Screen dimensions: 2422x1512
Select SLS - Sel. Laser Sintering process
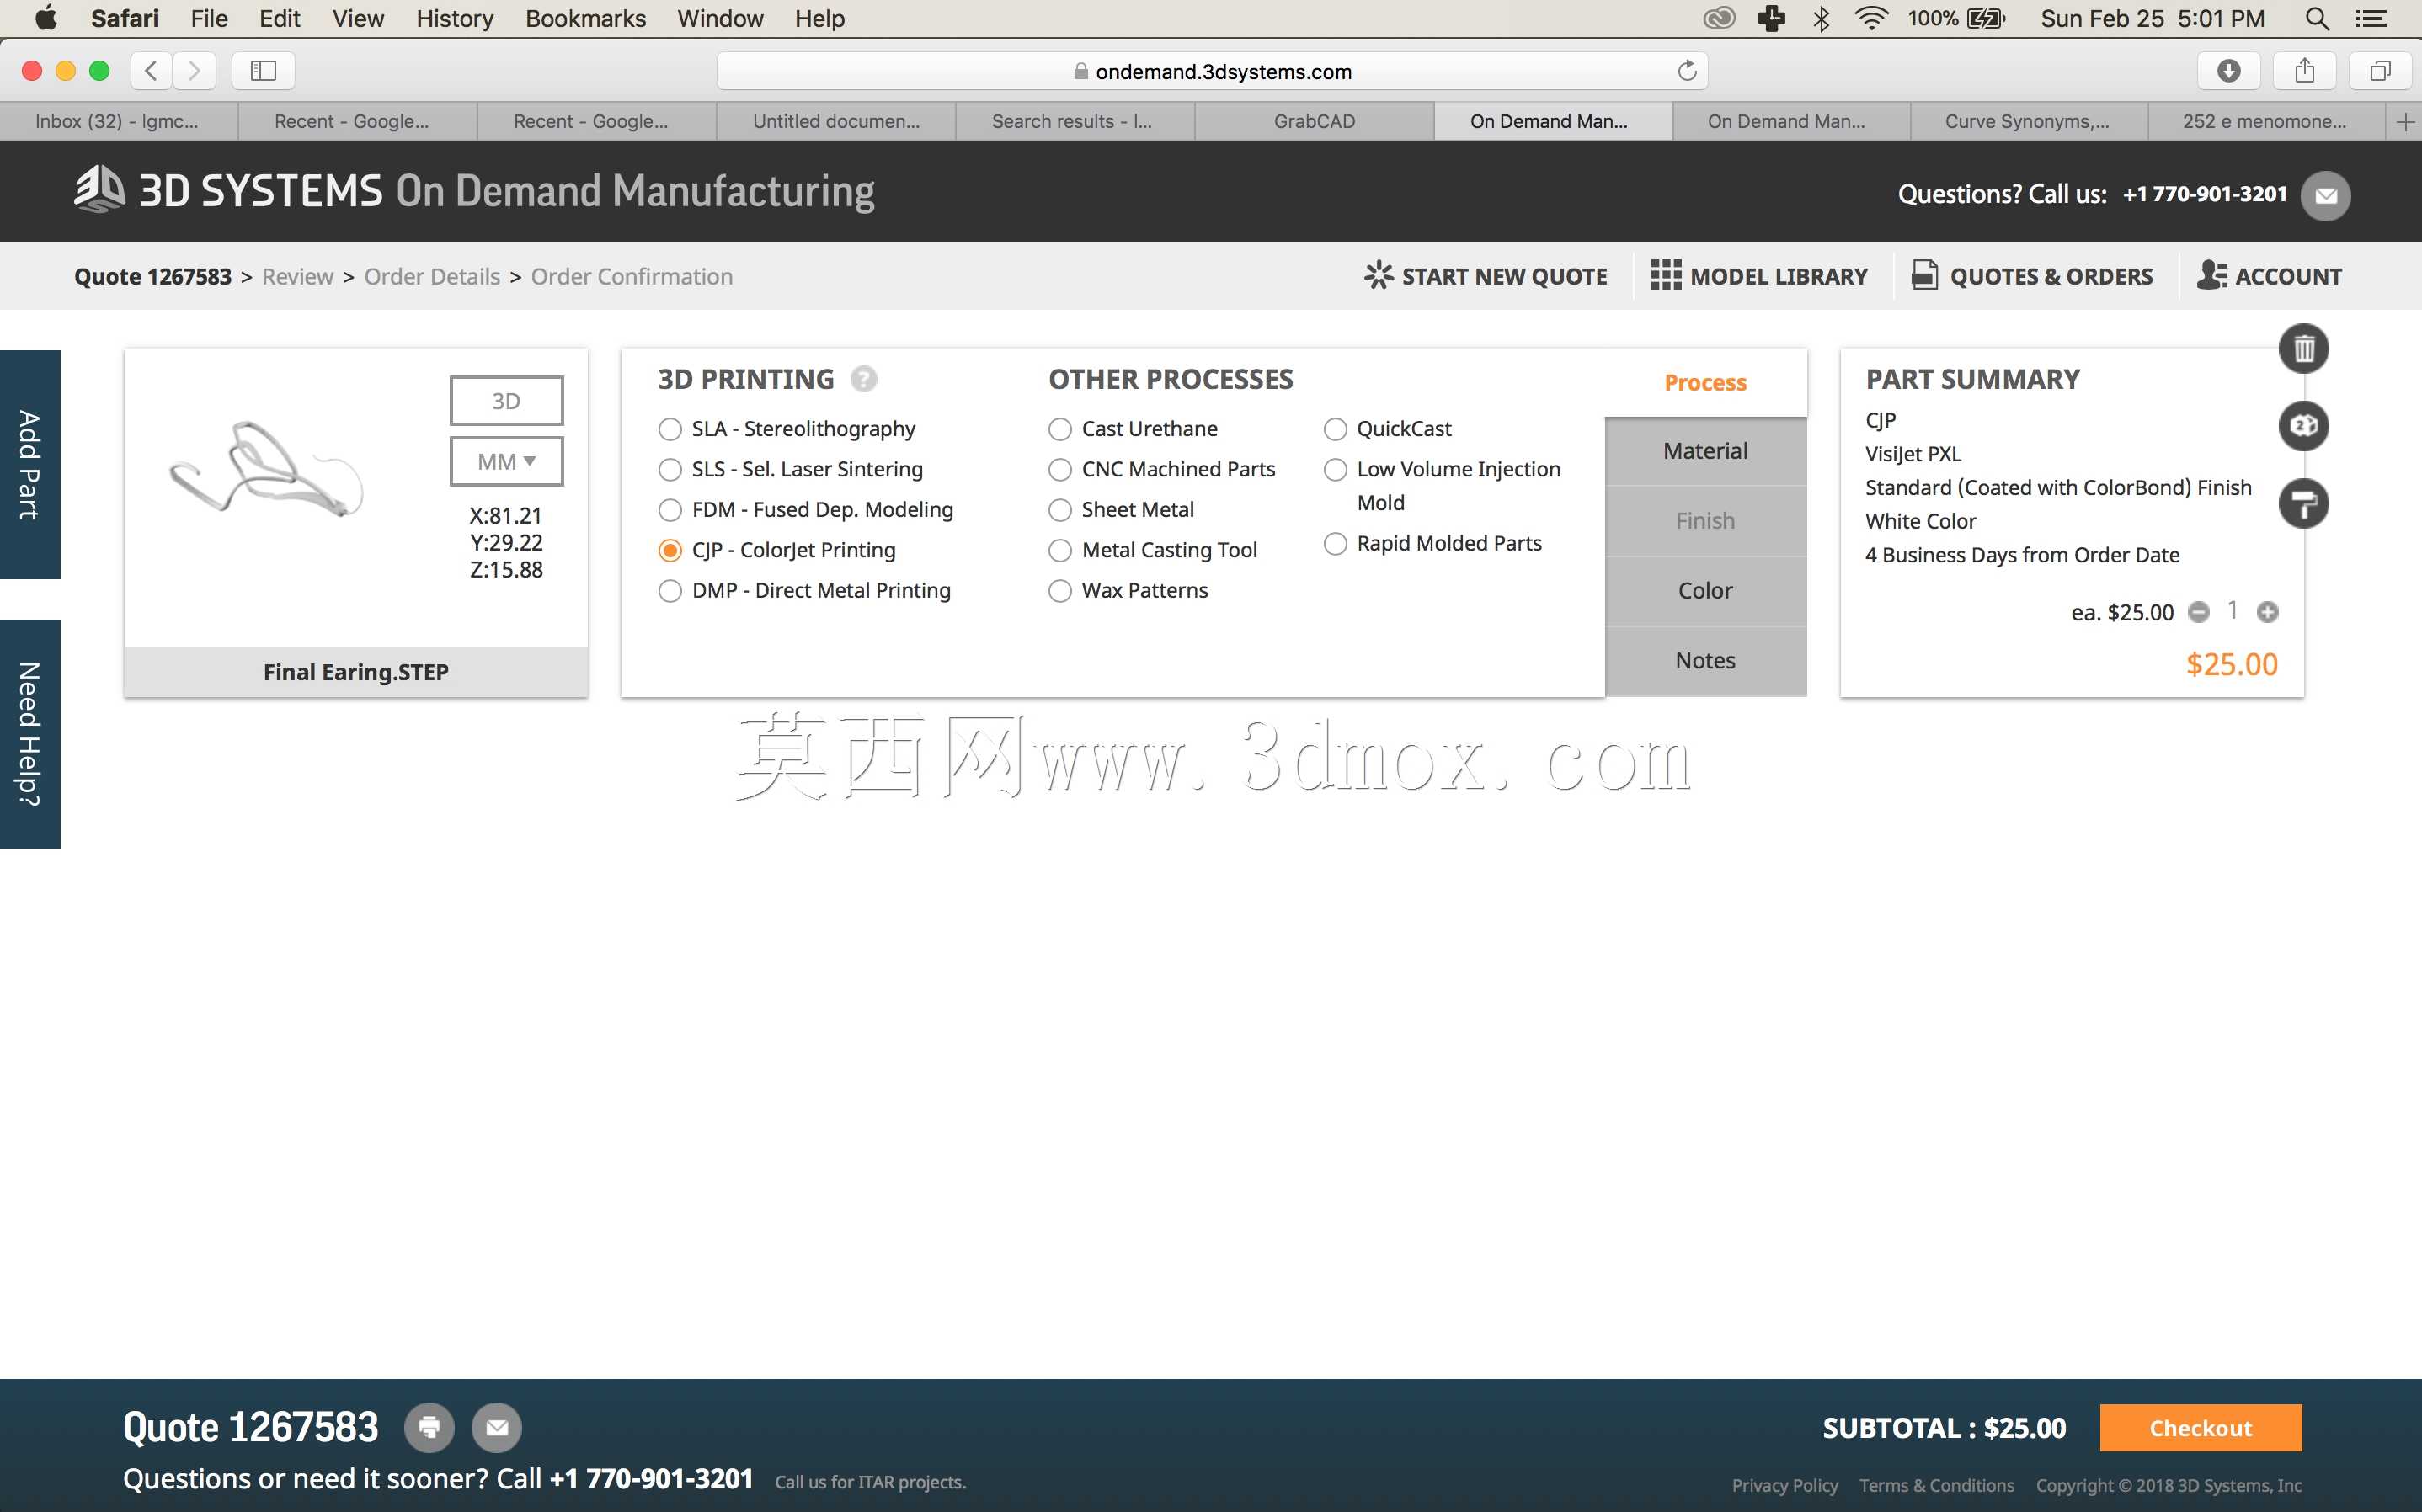670,469
